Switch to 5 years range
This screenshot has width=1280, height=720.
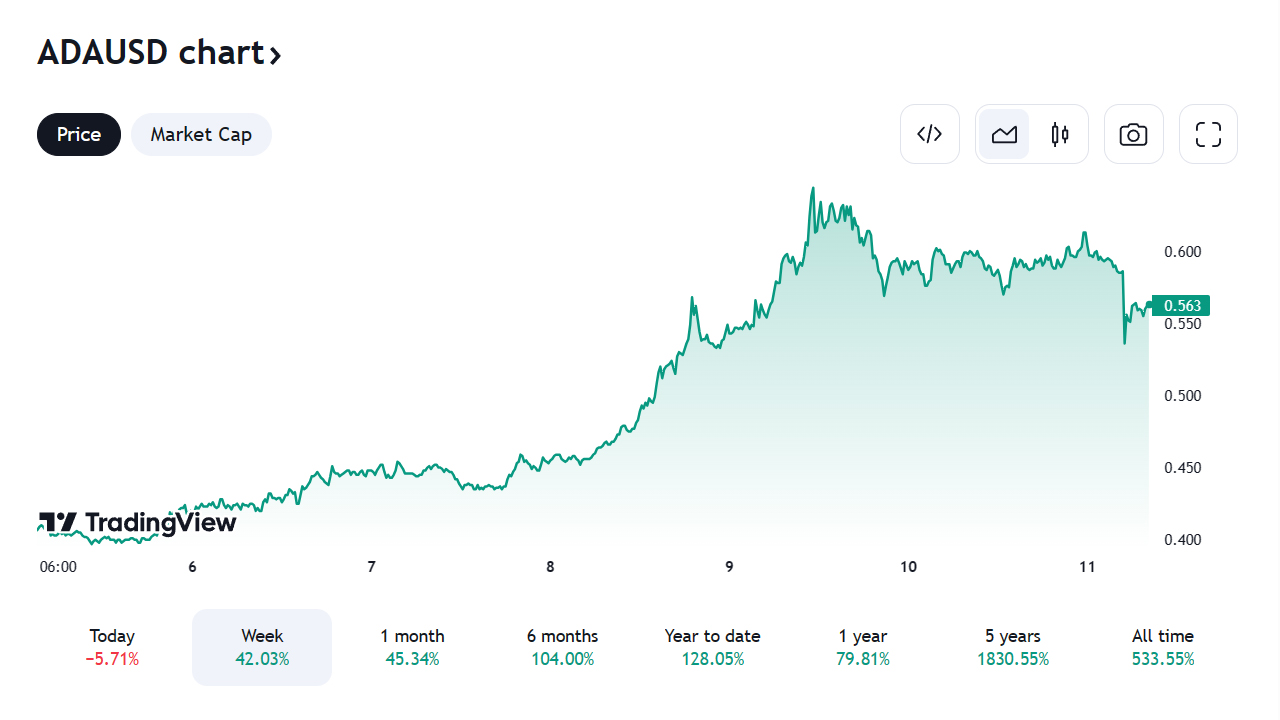(x=1013, y=647)
